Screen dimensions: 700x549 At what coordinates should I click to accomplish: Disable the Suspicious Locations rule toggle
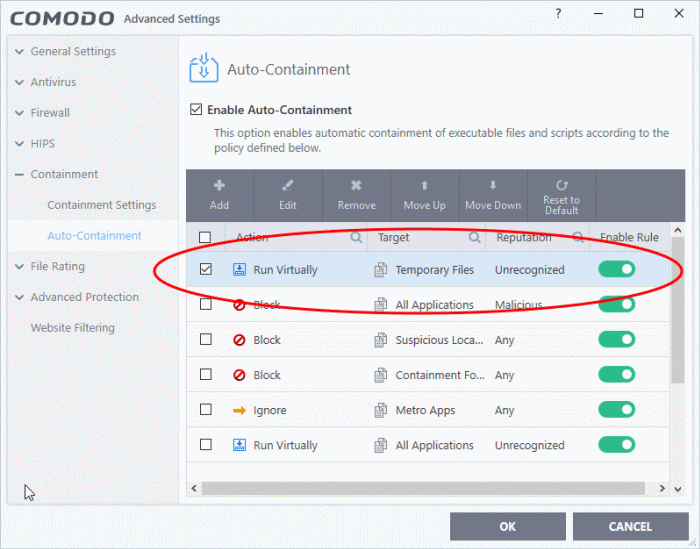[617, 340]
